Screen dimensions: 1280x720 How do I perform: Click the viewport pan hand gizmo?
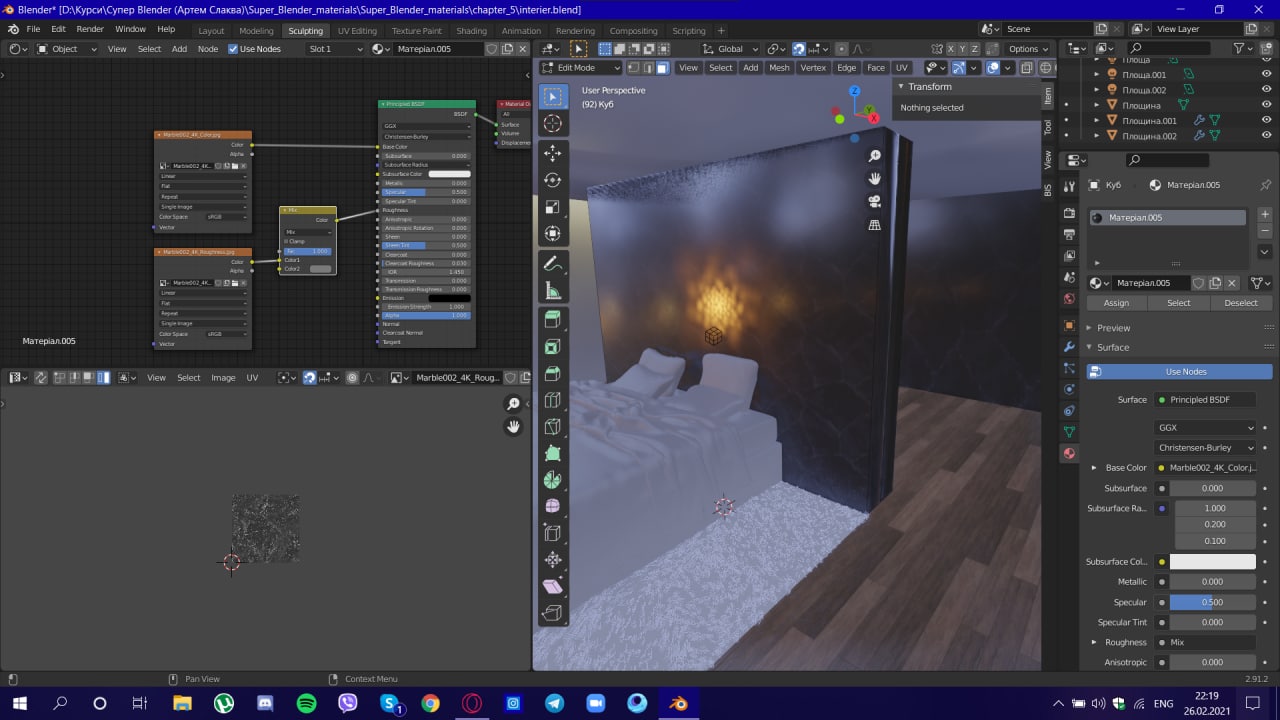pyautogui.click(x=875, y=179)
